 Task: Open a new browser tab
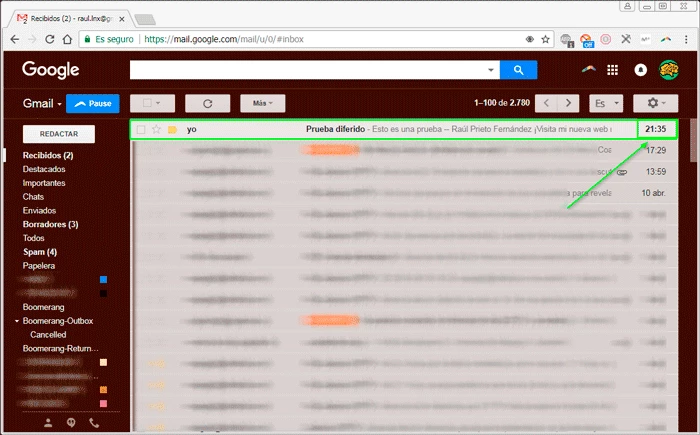(x=145, y=19)
